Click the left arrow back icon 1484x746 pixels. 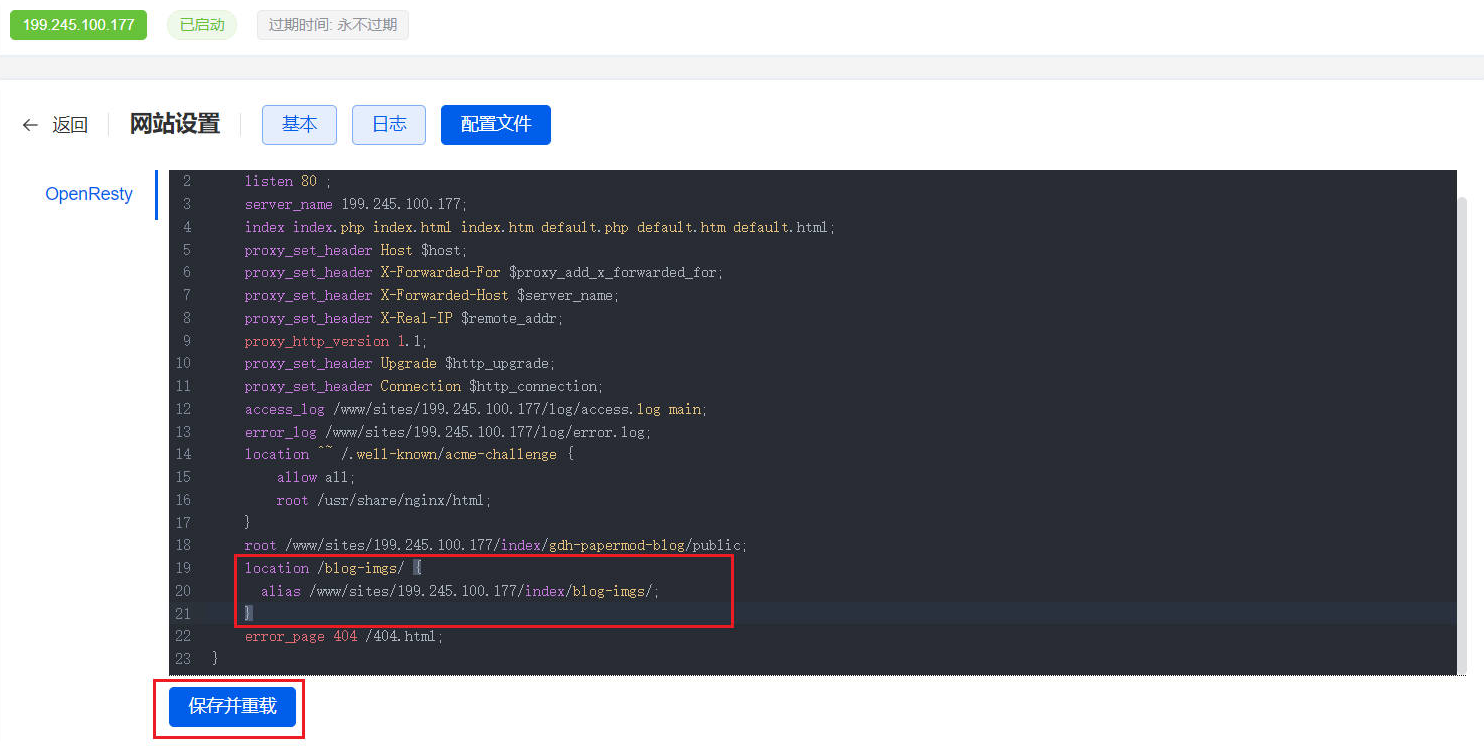(x=30, y=125)
